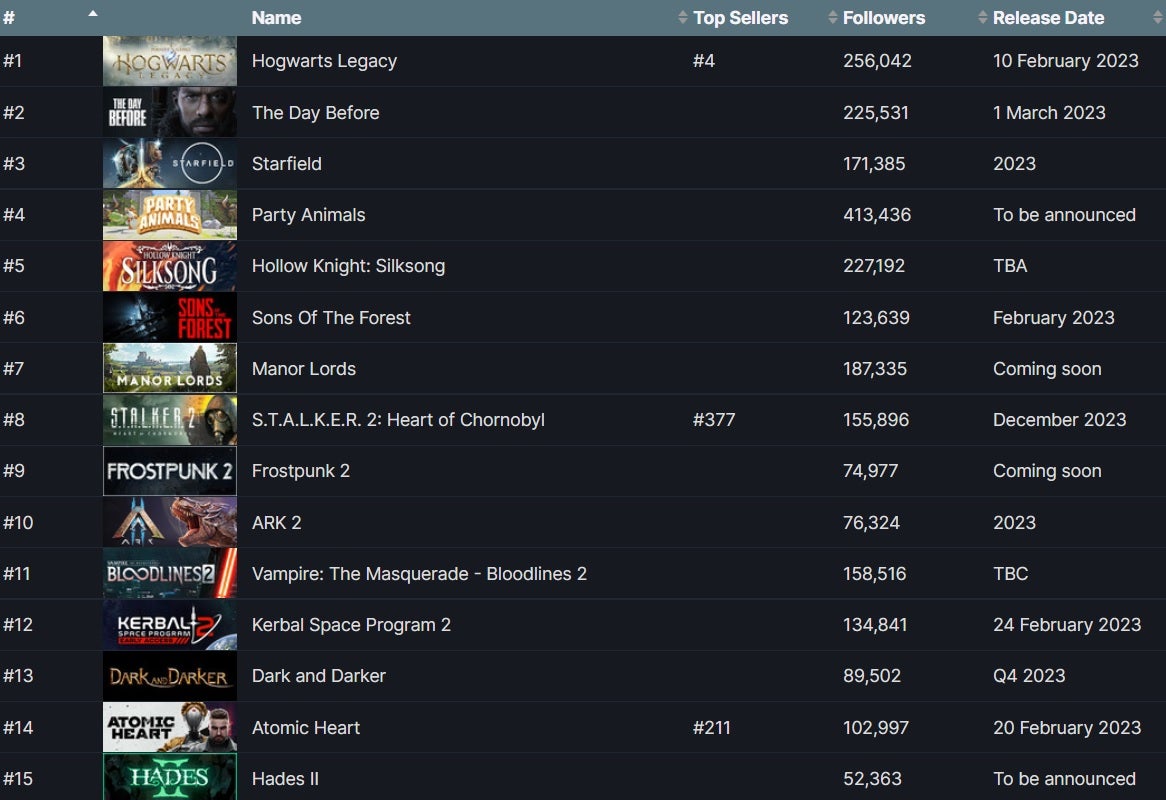The image size is (1166, 800).
Task: Open Kerbal Space Program 2 thumbnail
Action: click(170, 625)
